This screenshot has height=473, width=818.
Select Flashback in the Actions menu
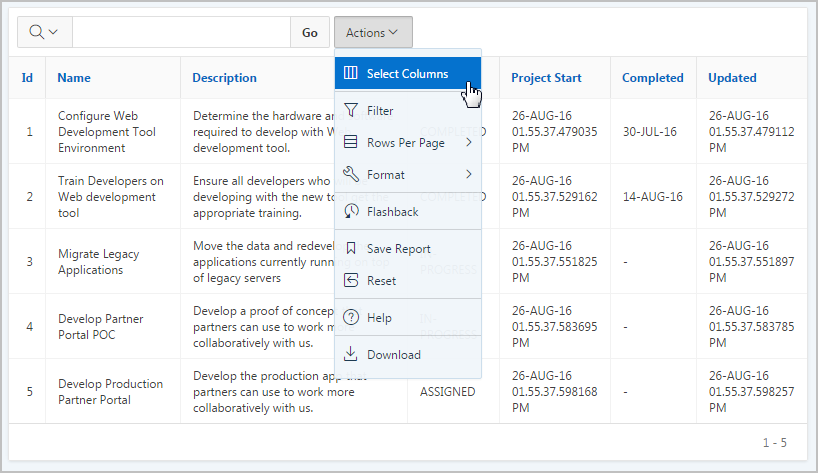pos(392,211)
